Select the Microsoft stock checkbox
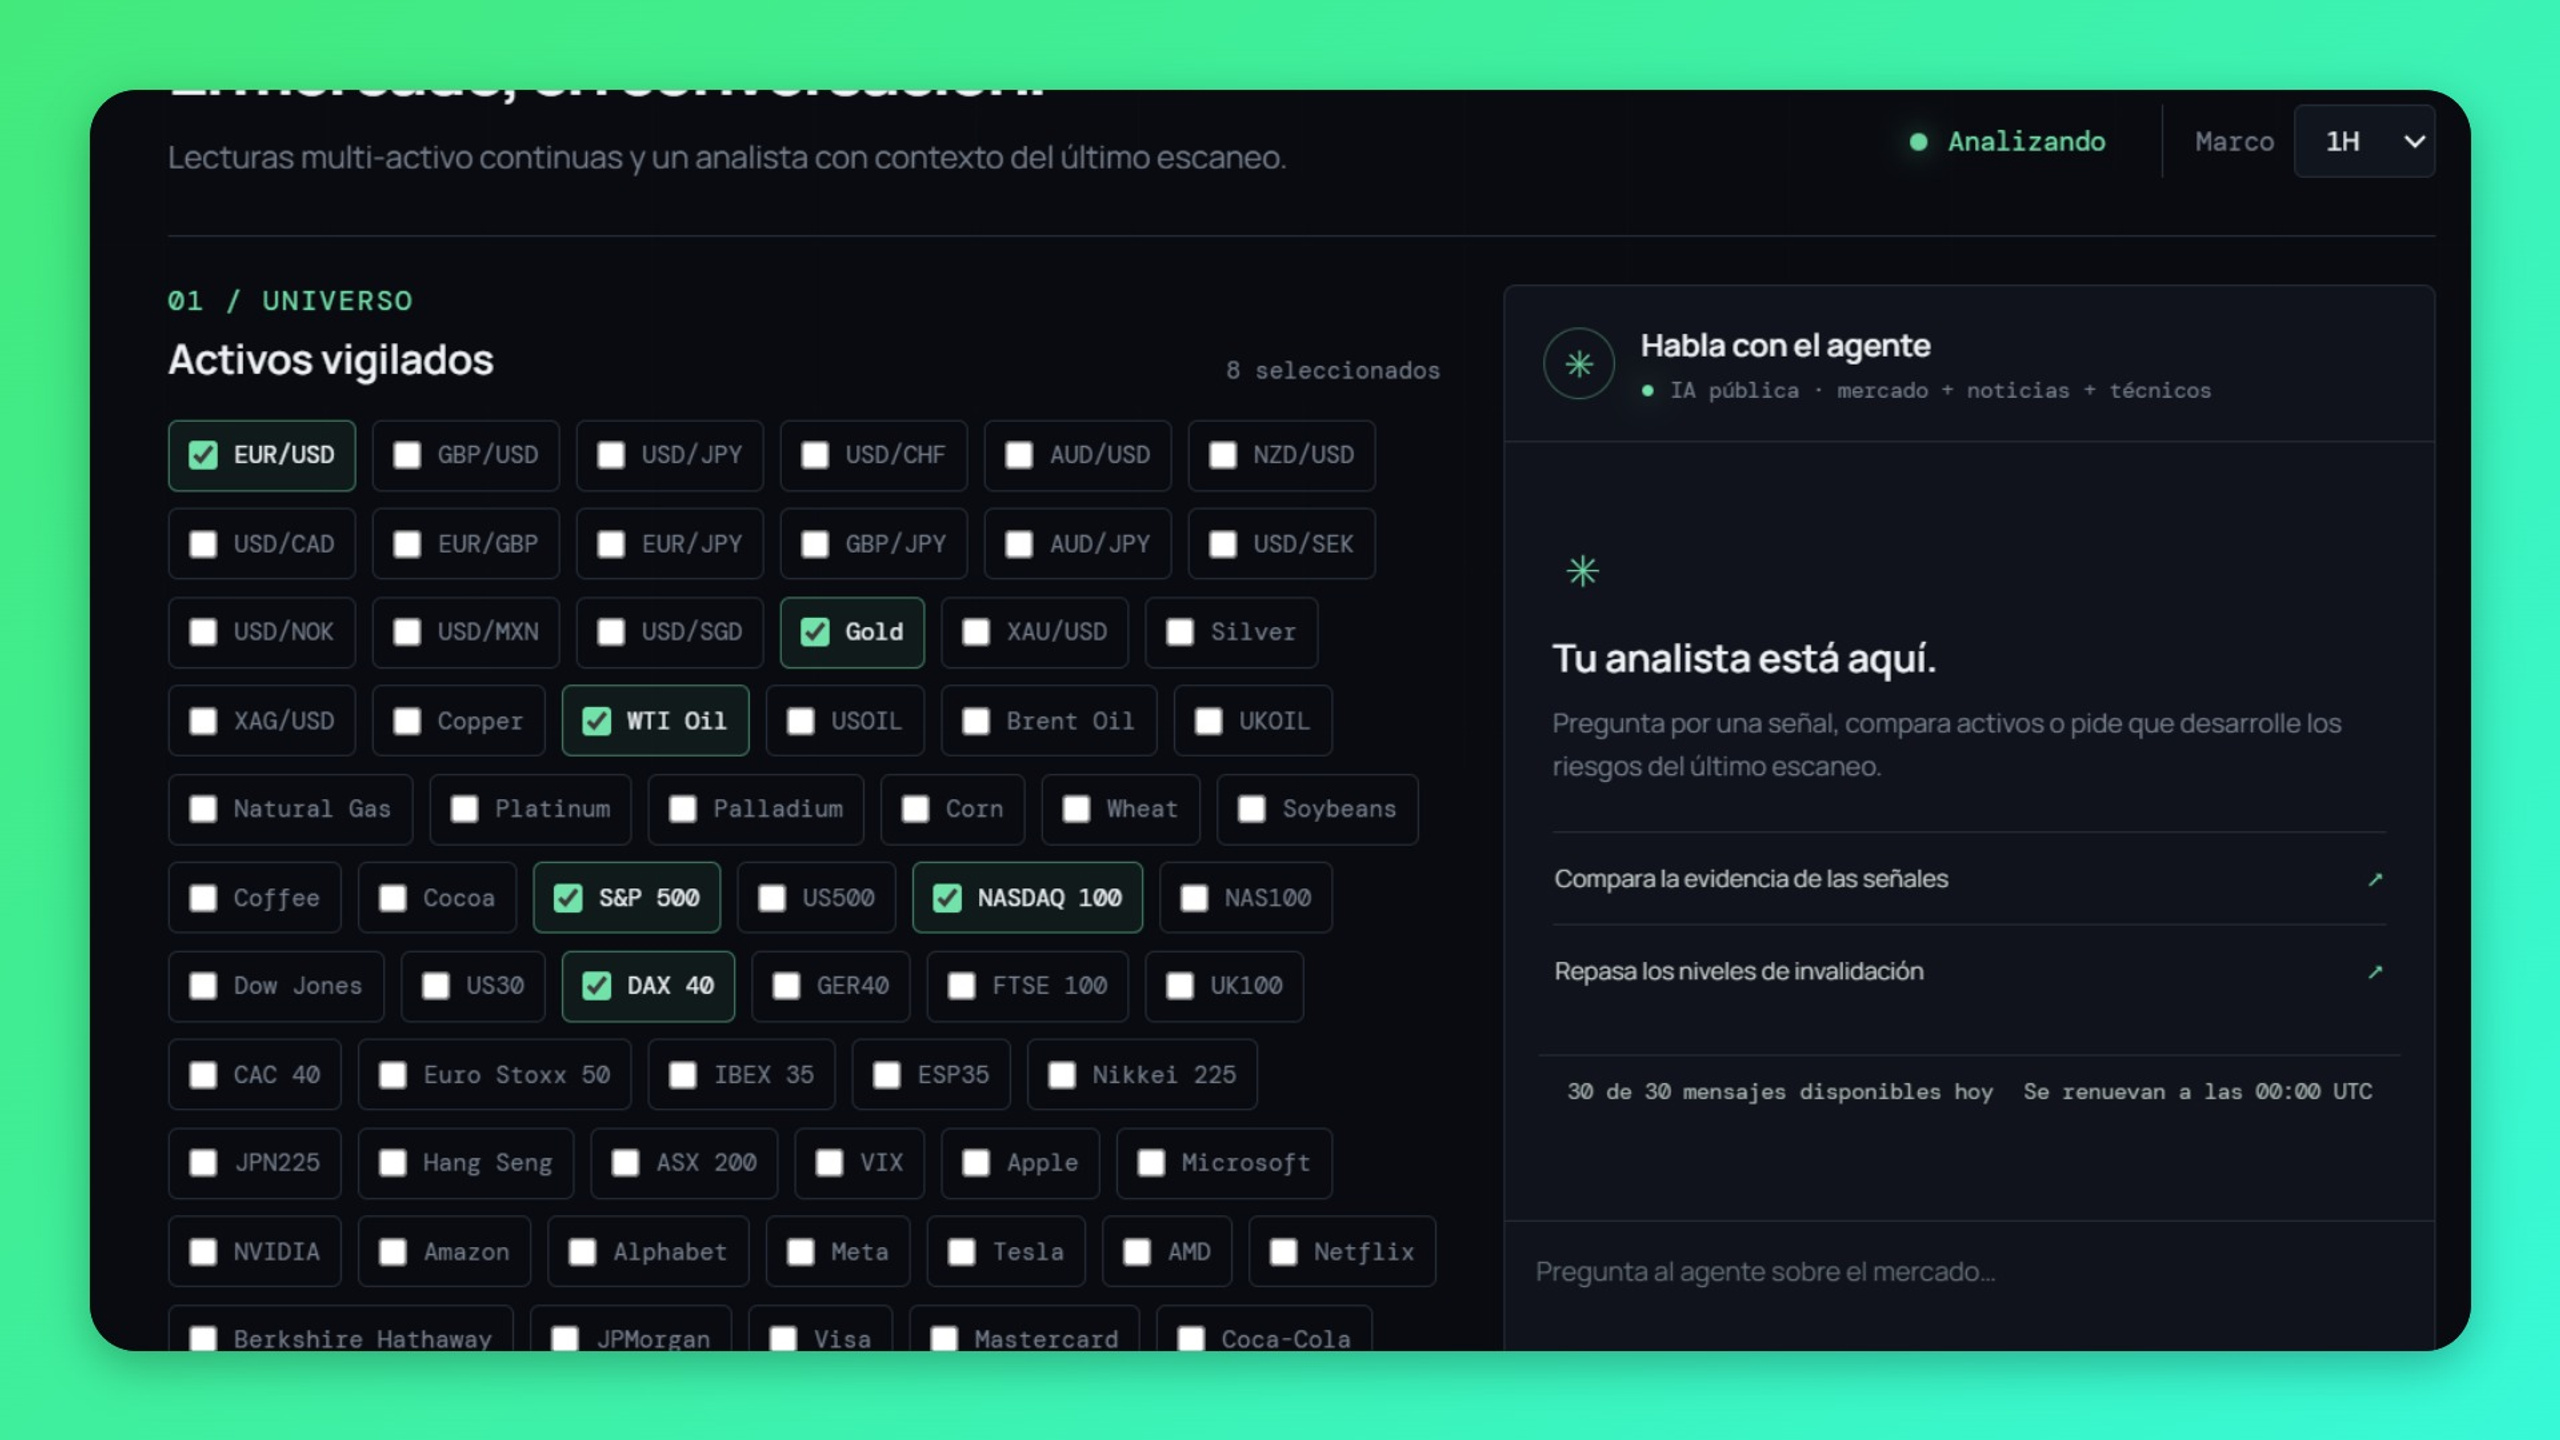This screenshot has height=1440, width=2560. 1151,1163
